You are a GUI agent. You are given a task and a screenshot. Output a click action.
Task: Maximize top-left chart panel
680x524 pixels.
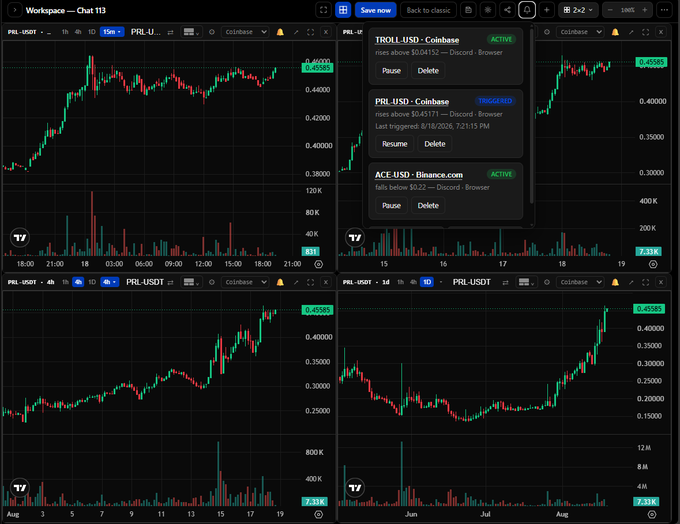[311, 32]
